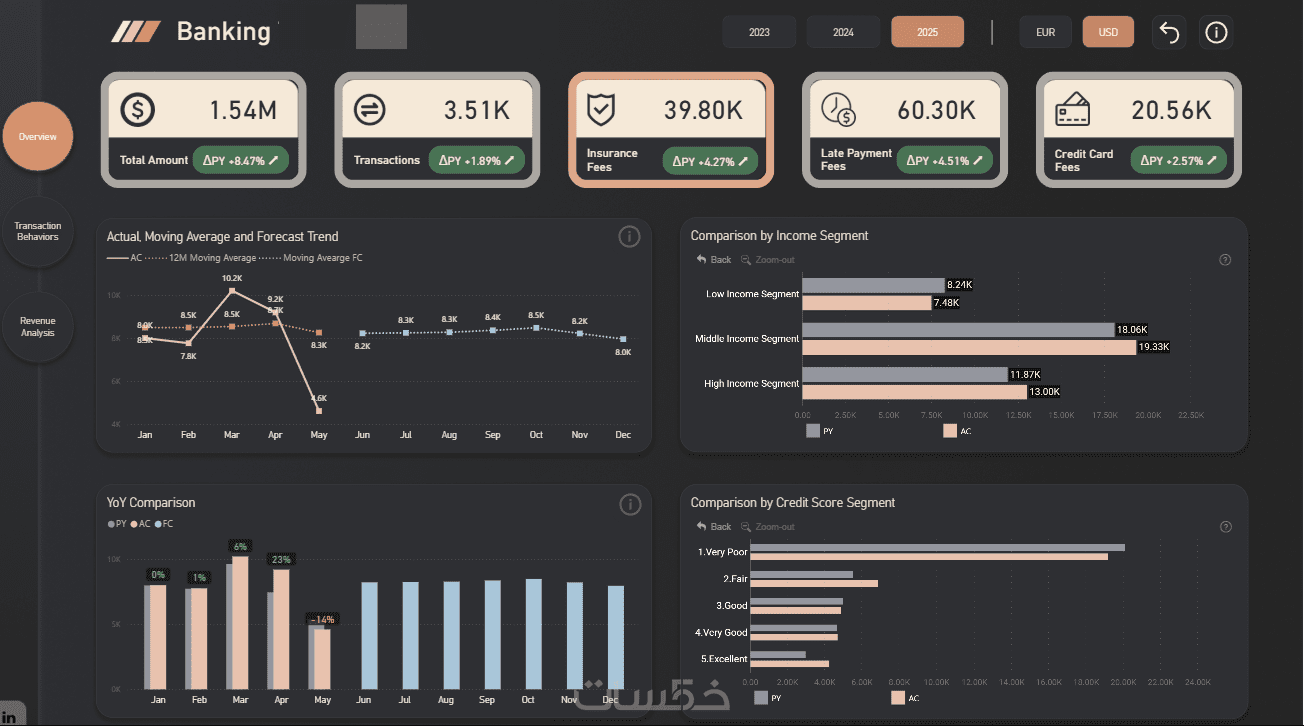Select year 2024
Viewport: 1304px width, 726px height.
coord(843,32)
